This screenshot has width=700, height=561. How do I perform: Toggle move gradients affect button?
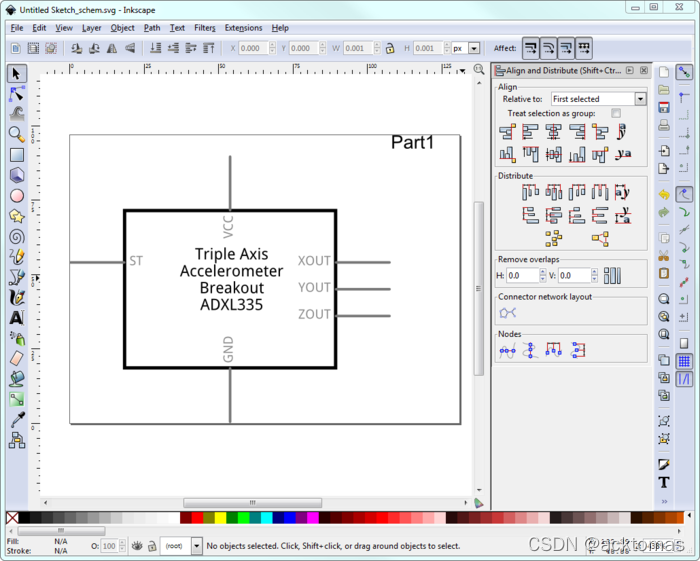tap(566, 48)
